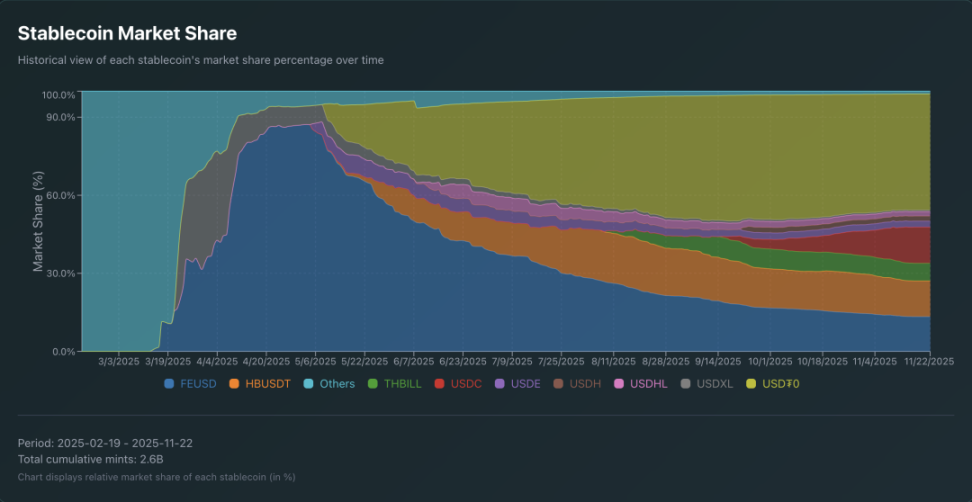Viewport: 972px width, 502px height.
Task: Click the blue FEUSD legend dot
Action: (169, 383)
